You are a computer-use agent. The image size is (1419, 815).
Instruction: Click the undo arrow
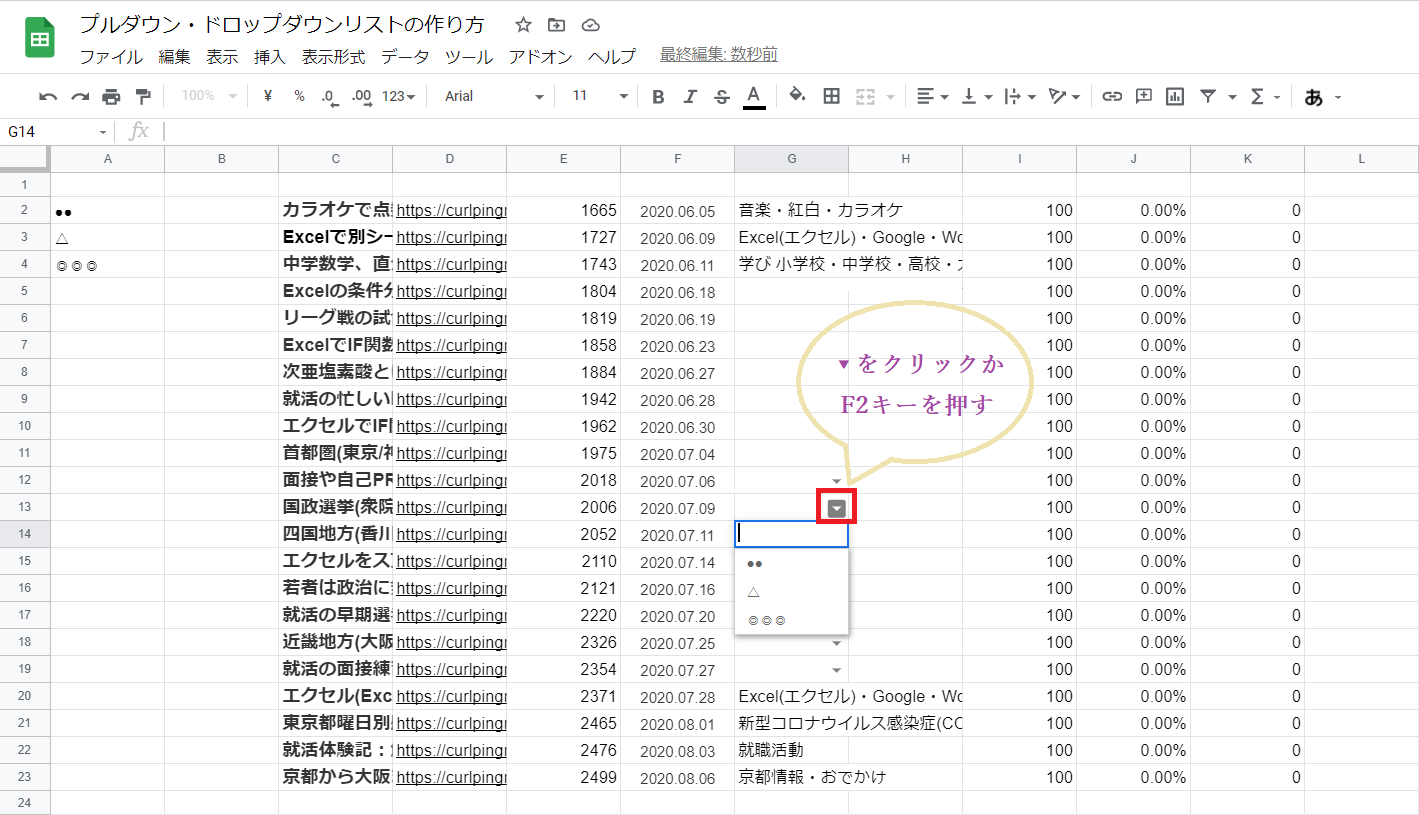(49, 96)
